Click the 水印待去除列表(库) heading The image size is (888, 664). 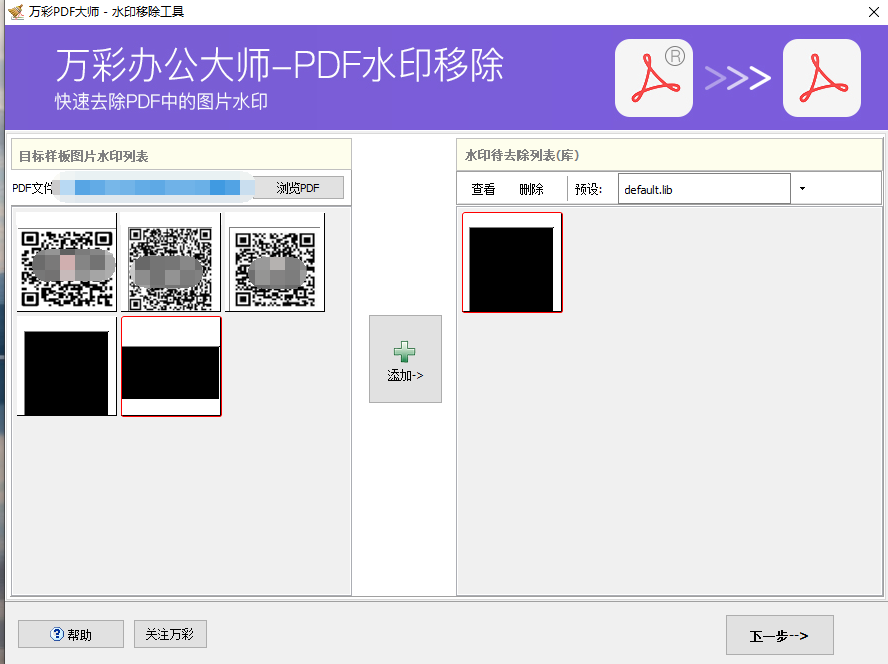[x=522, y=156]
